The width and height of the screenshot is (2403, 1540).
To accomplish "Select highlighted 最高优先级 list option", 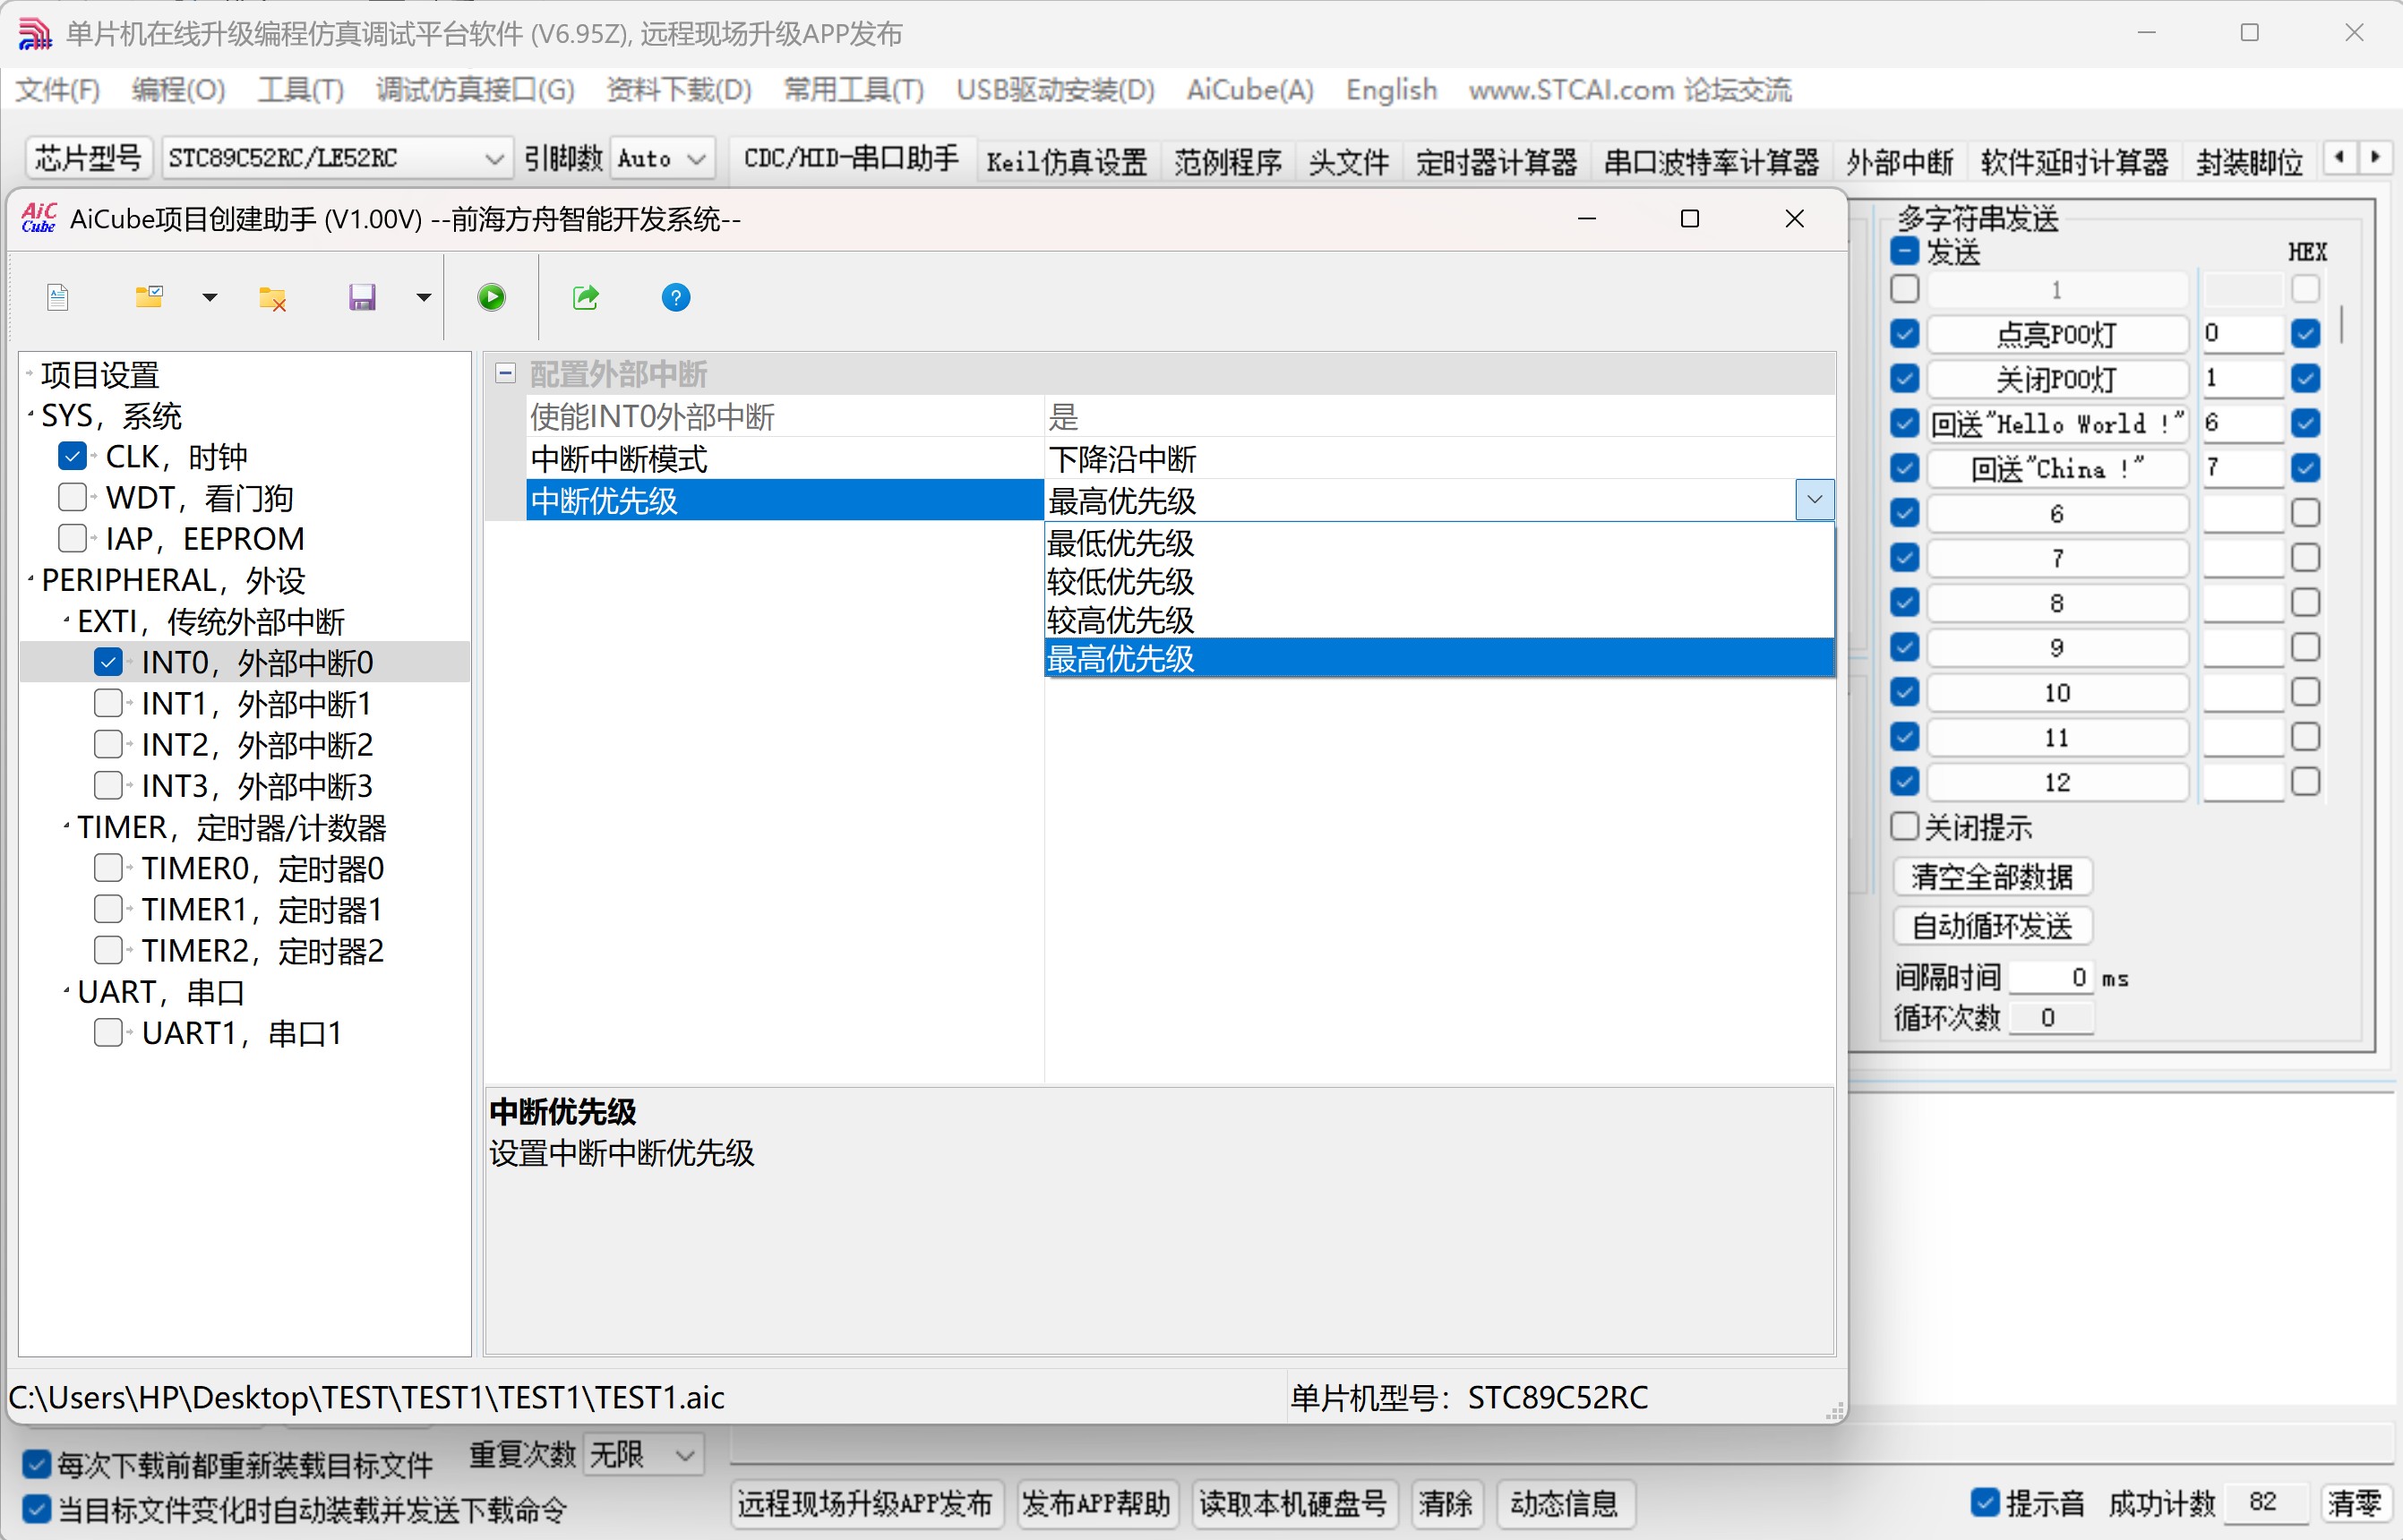I will [x=1439, y=658].
